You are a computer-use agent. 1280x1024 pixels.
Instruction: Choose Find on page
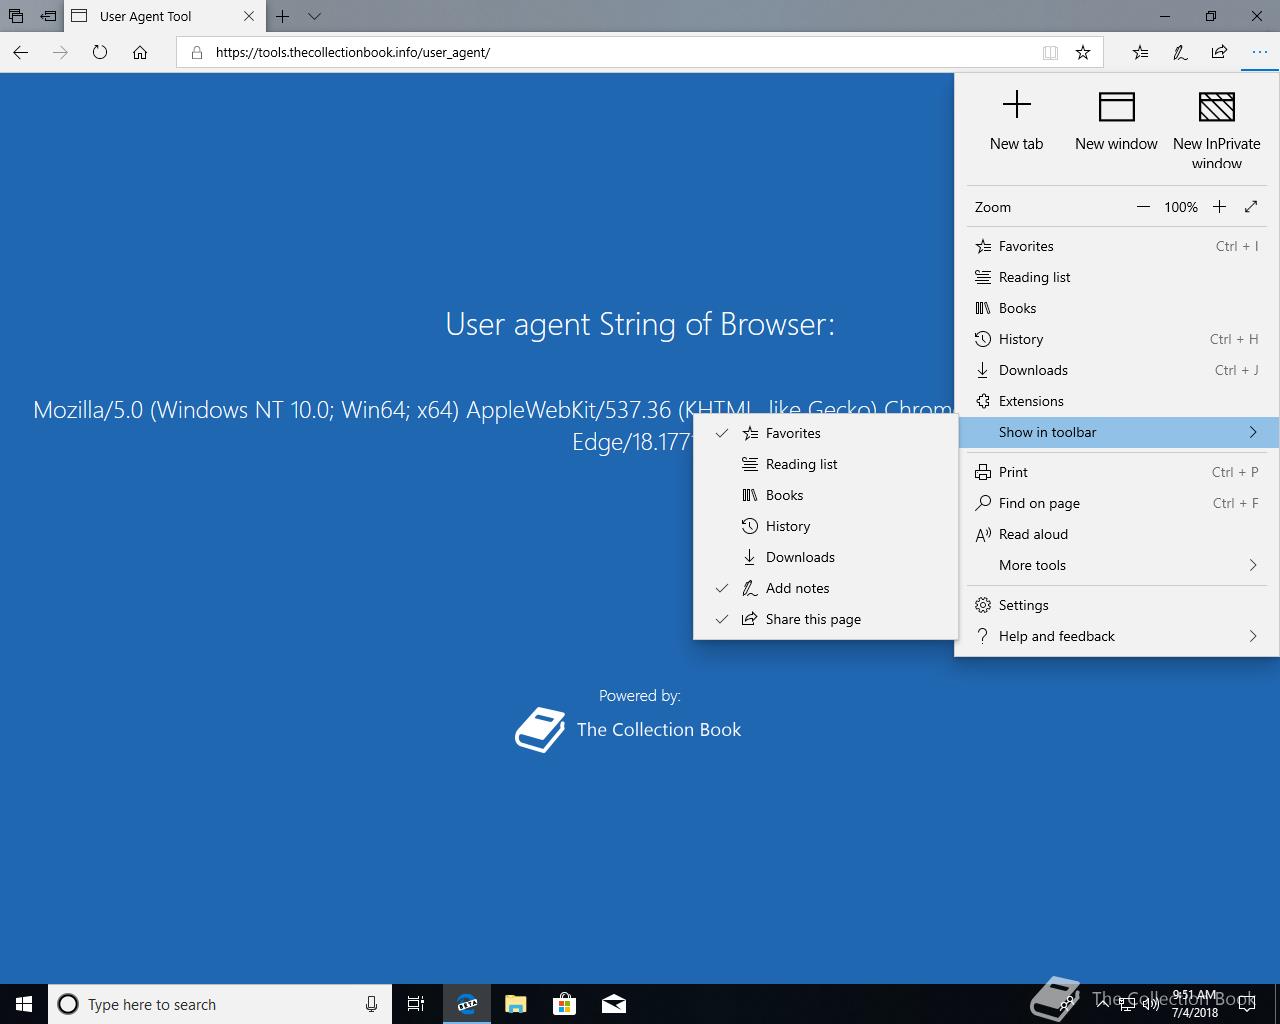tap(1117, 503)
